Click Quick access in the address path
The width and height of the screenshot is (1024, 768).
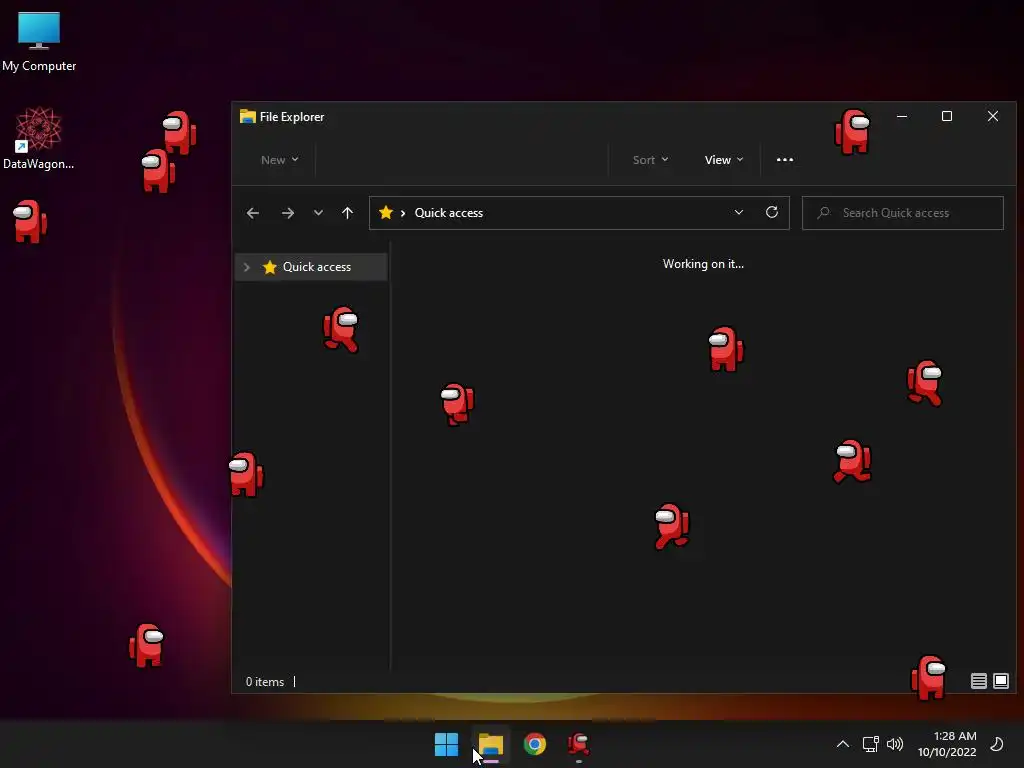coord(449,213)
